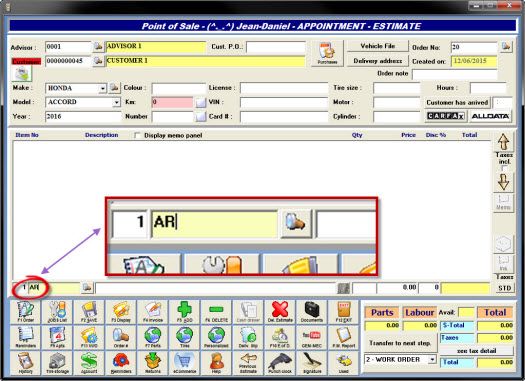The height and width of the screenshot is (381, 525).
Task: Click the Order # search icon
Action: click(121, 337)
